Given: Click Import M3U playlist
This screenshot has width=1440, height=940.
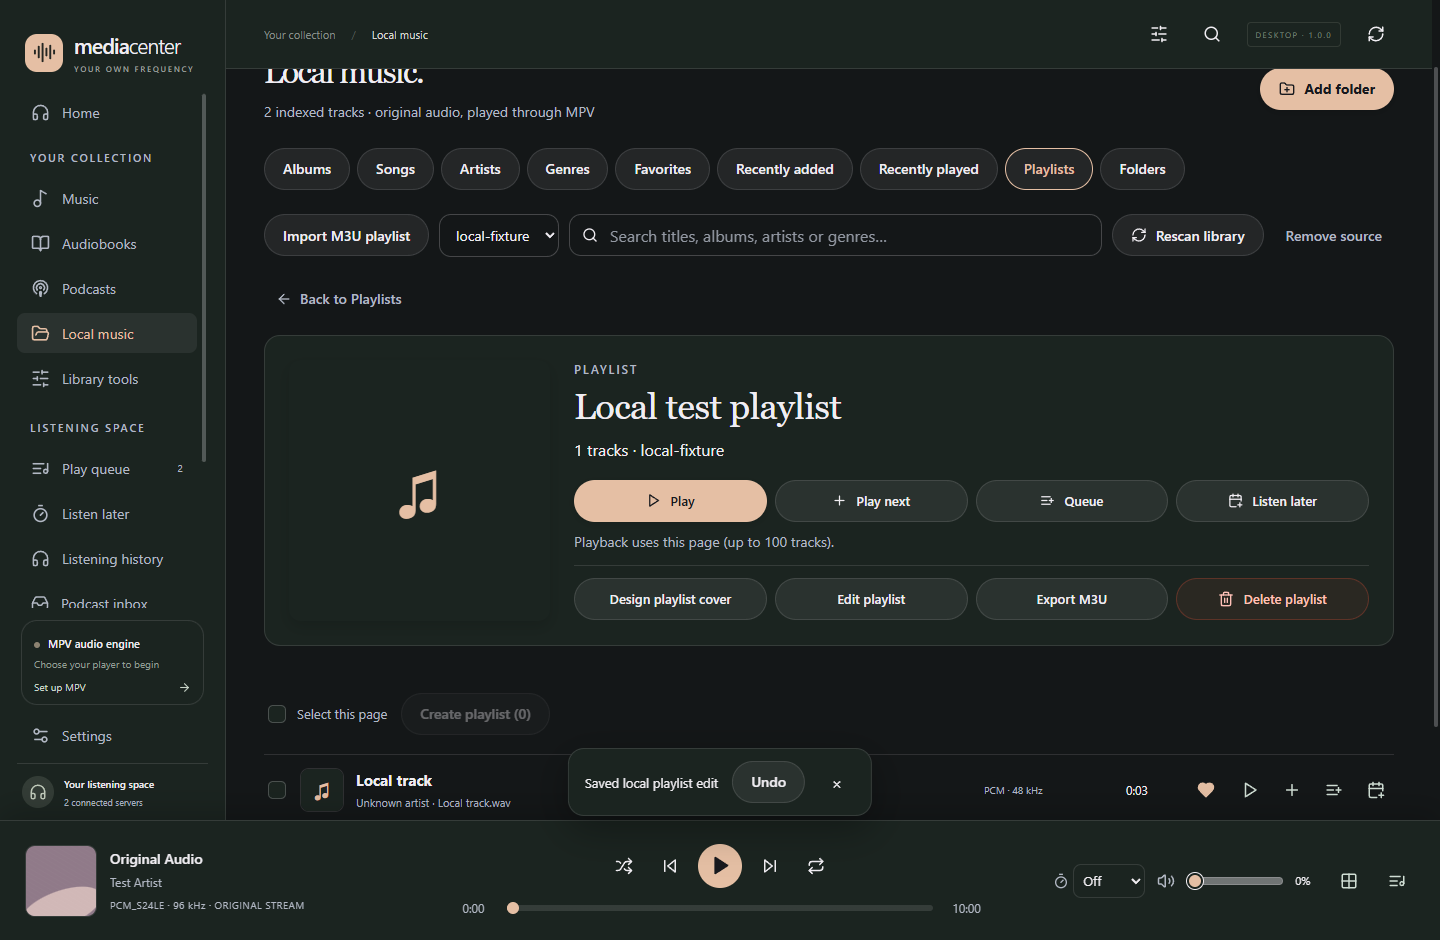Looking at the screenshot, I should (346, 236).
